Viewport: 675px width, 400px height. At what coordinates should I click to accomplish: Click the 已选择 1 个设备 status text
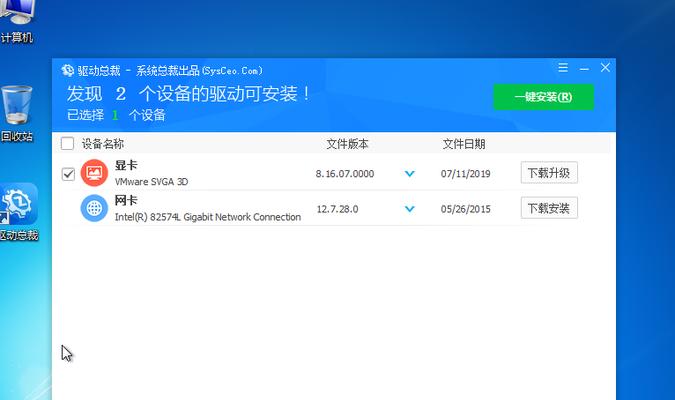(116, 115)
